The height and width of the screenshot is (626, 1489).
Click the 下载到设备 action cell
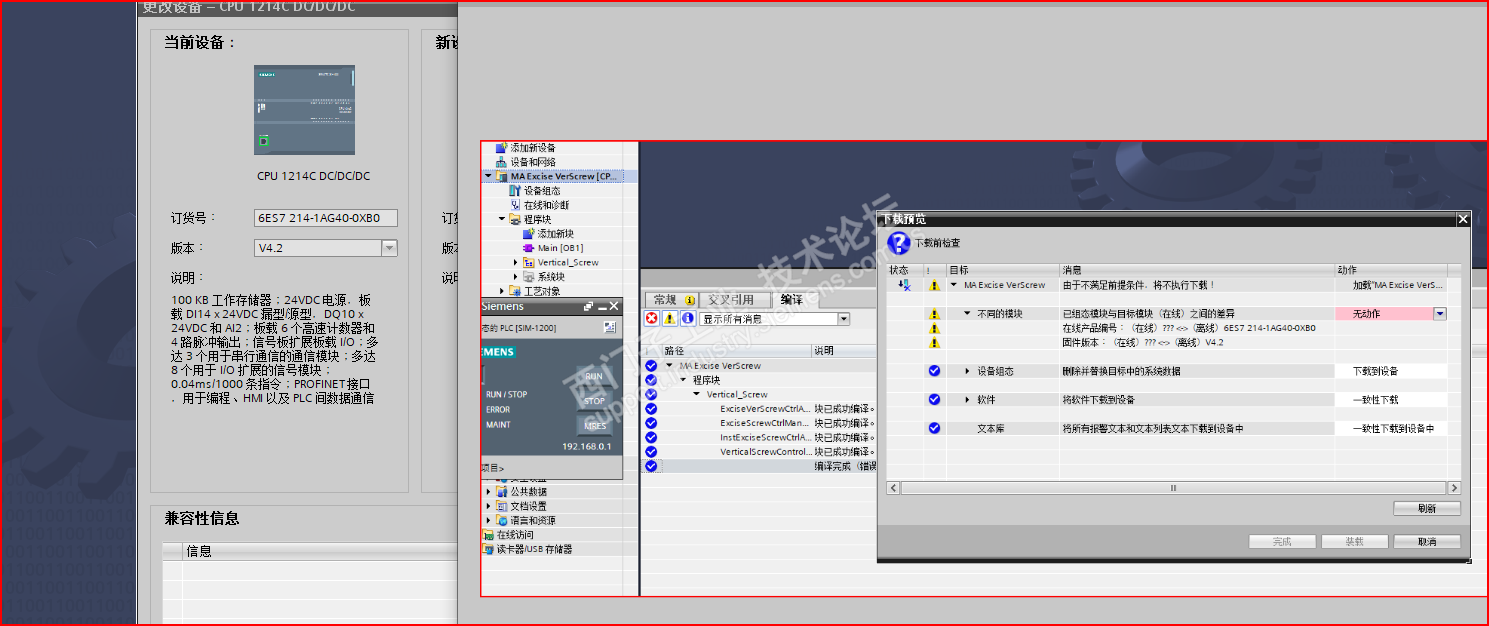(x=1391, y=371)
